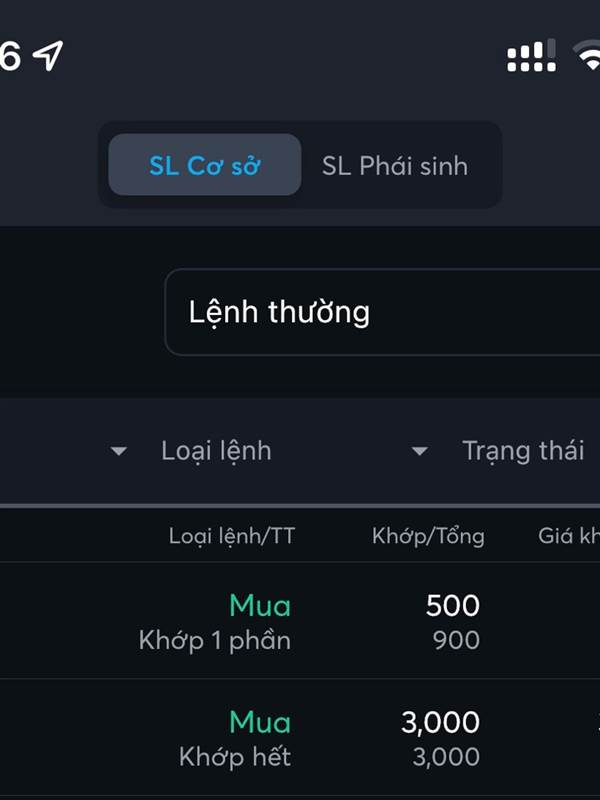Tap the location arrow icon in status bar
The image size is (600, 800).
48,55
